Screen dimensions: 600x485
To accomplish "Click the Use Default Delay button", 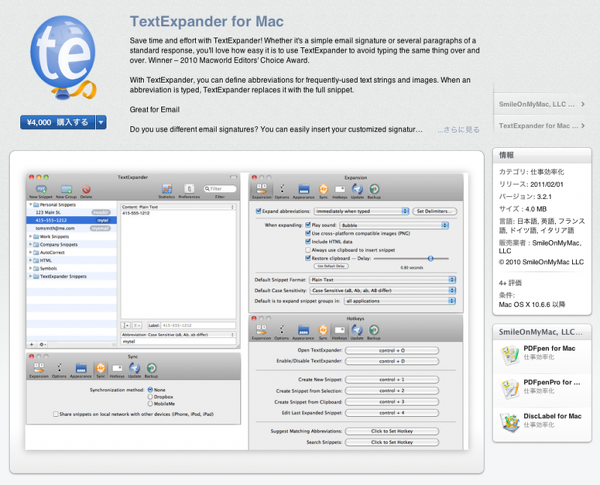I will click(331, 266).
